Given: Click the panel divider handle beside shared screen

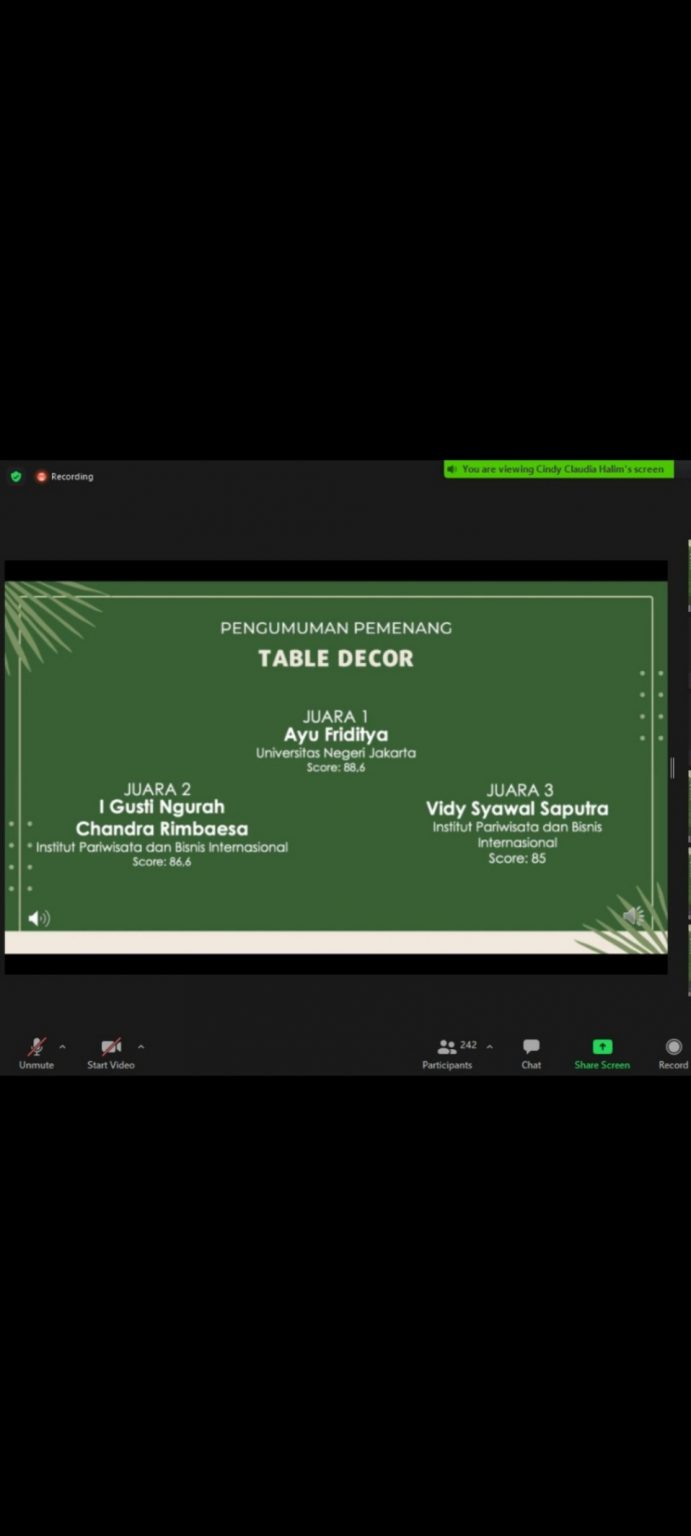Looking at the screenshot, I should click(672, 767).
